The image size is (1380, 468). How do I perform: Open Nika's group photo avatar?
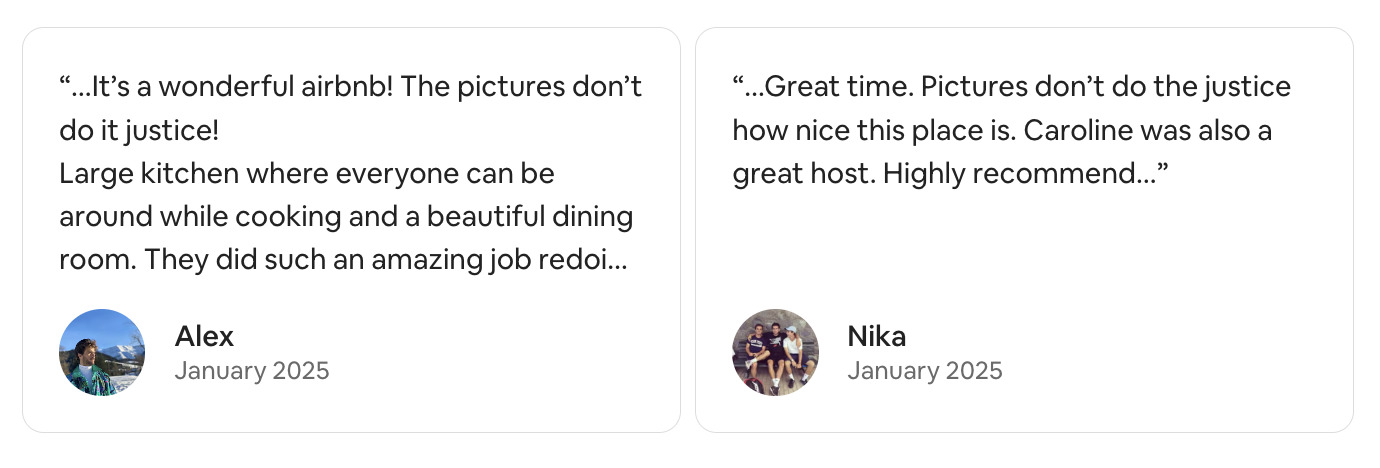point(775,352)
